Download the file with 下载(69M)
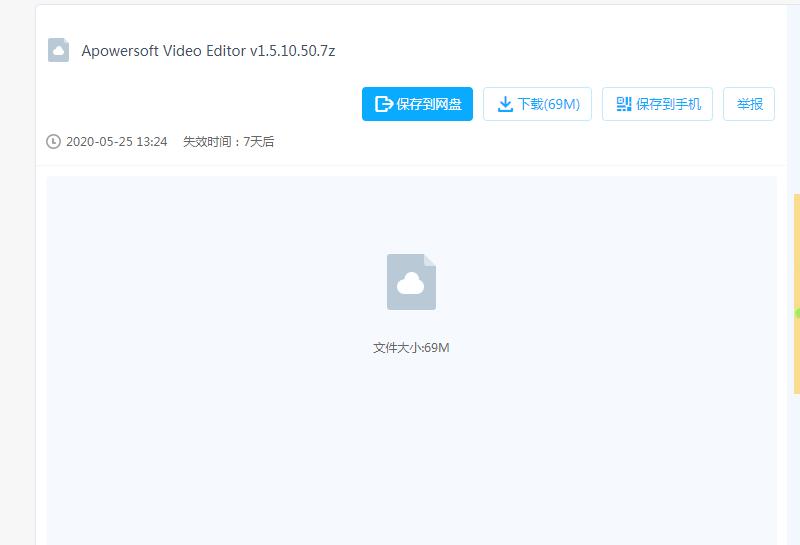This screenshot has height=545, width=800. (537, 104)
